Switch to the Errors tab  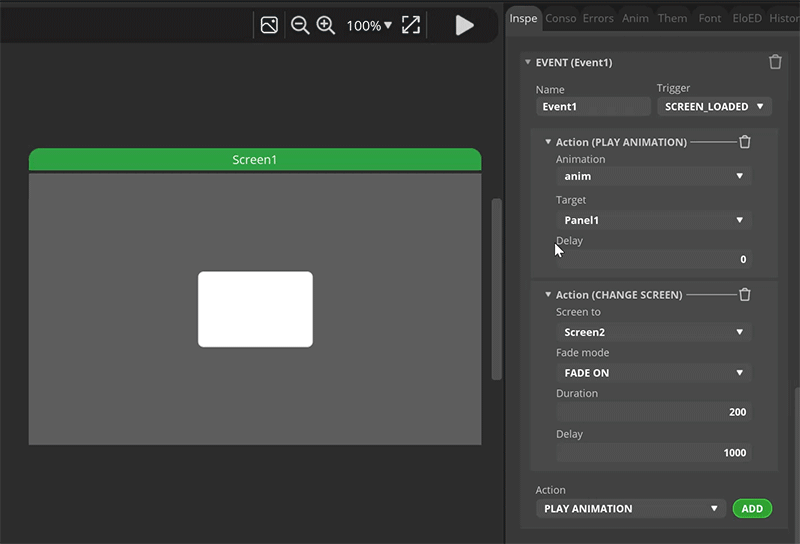[x=598, y=18]
